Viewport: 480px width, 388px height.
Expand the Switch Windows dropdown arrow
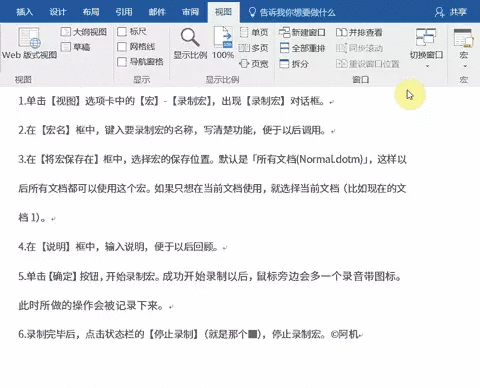click(x=427, y=66)
